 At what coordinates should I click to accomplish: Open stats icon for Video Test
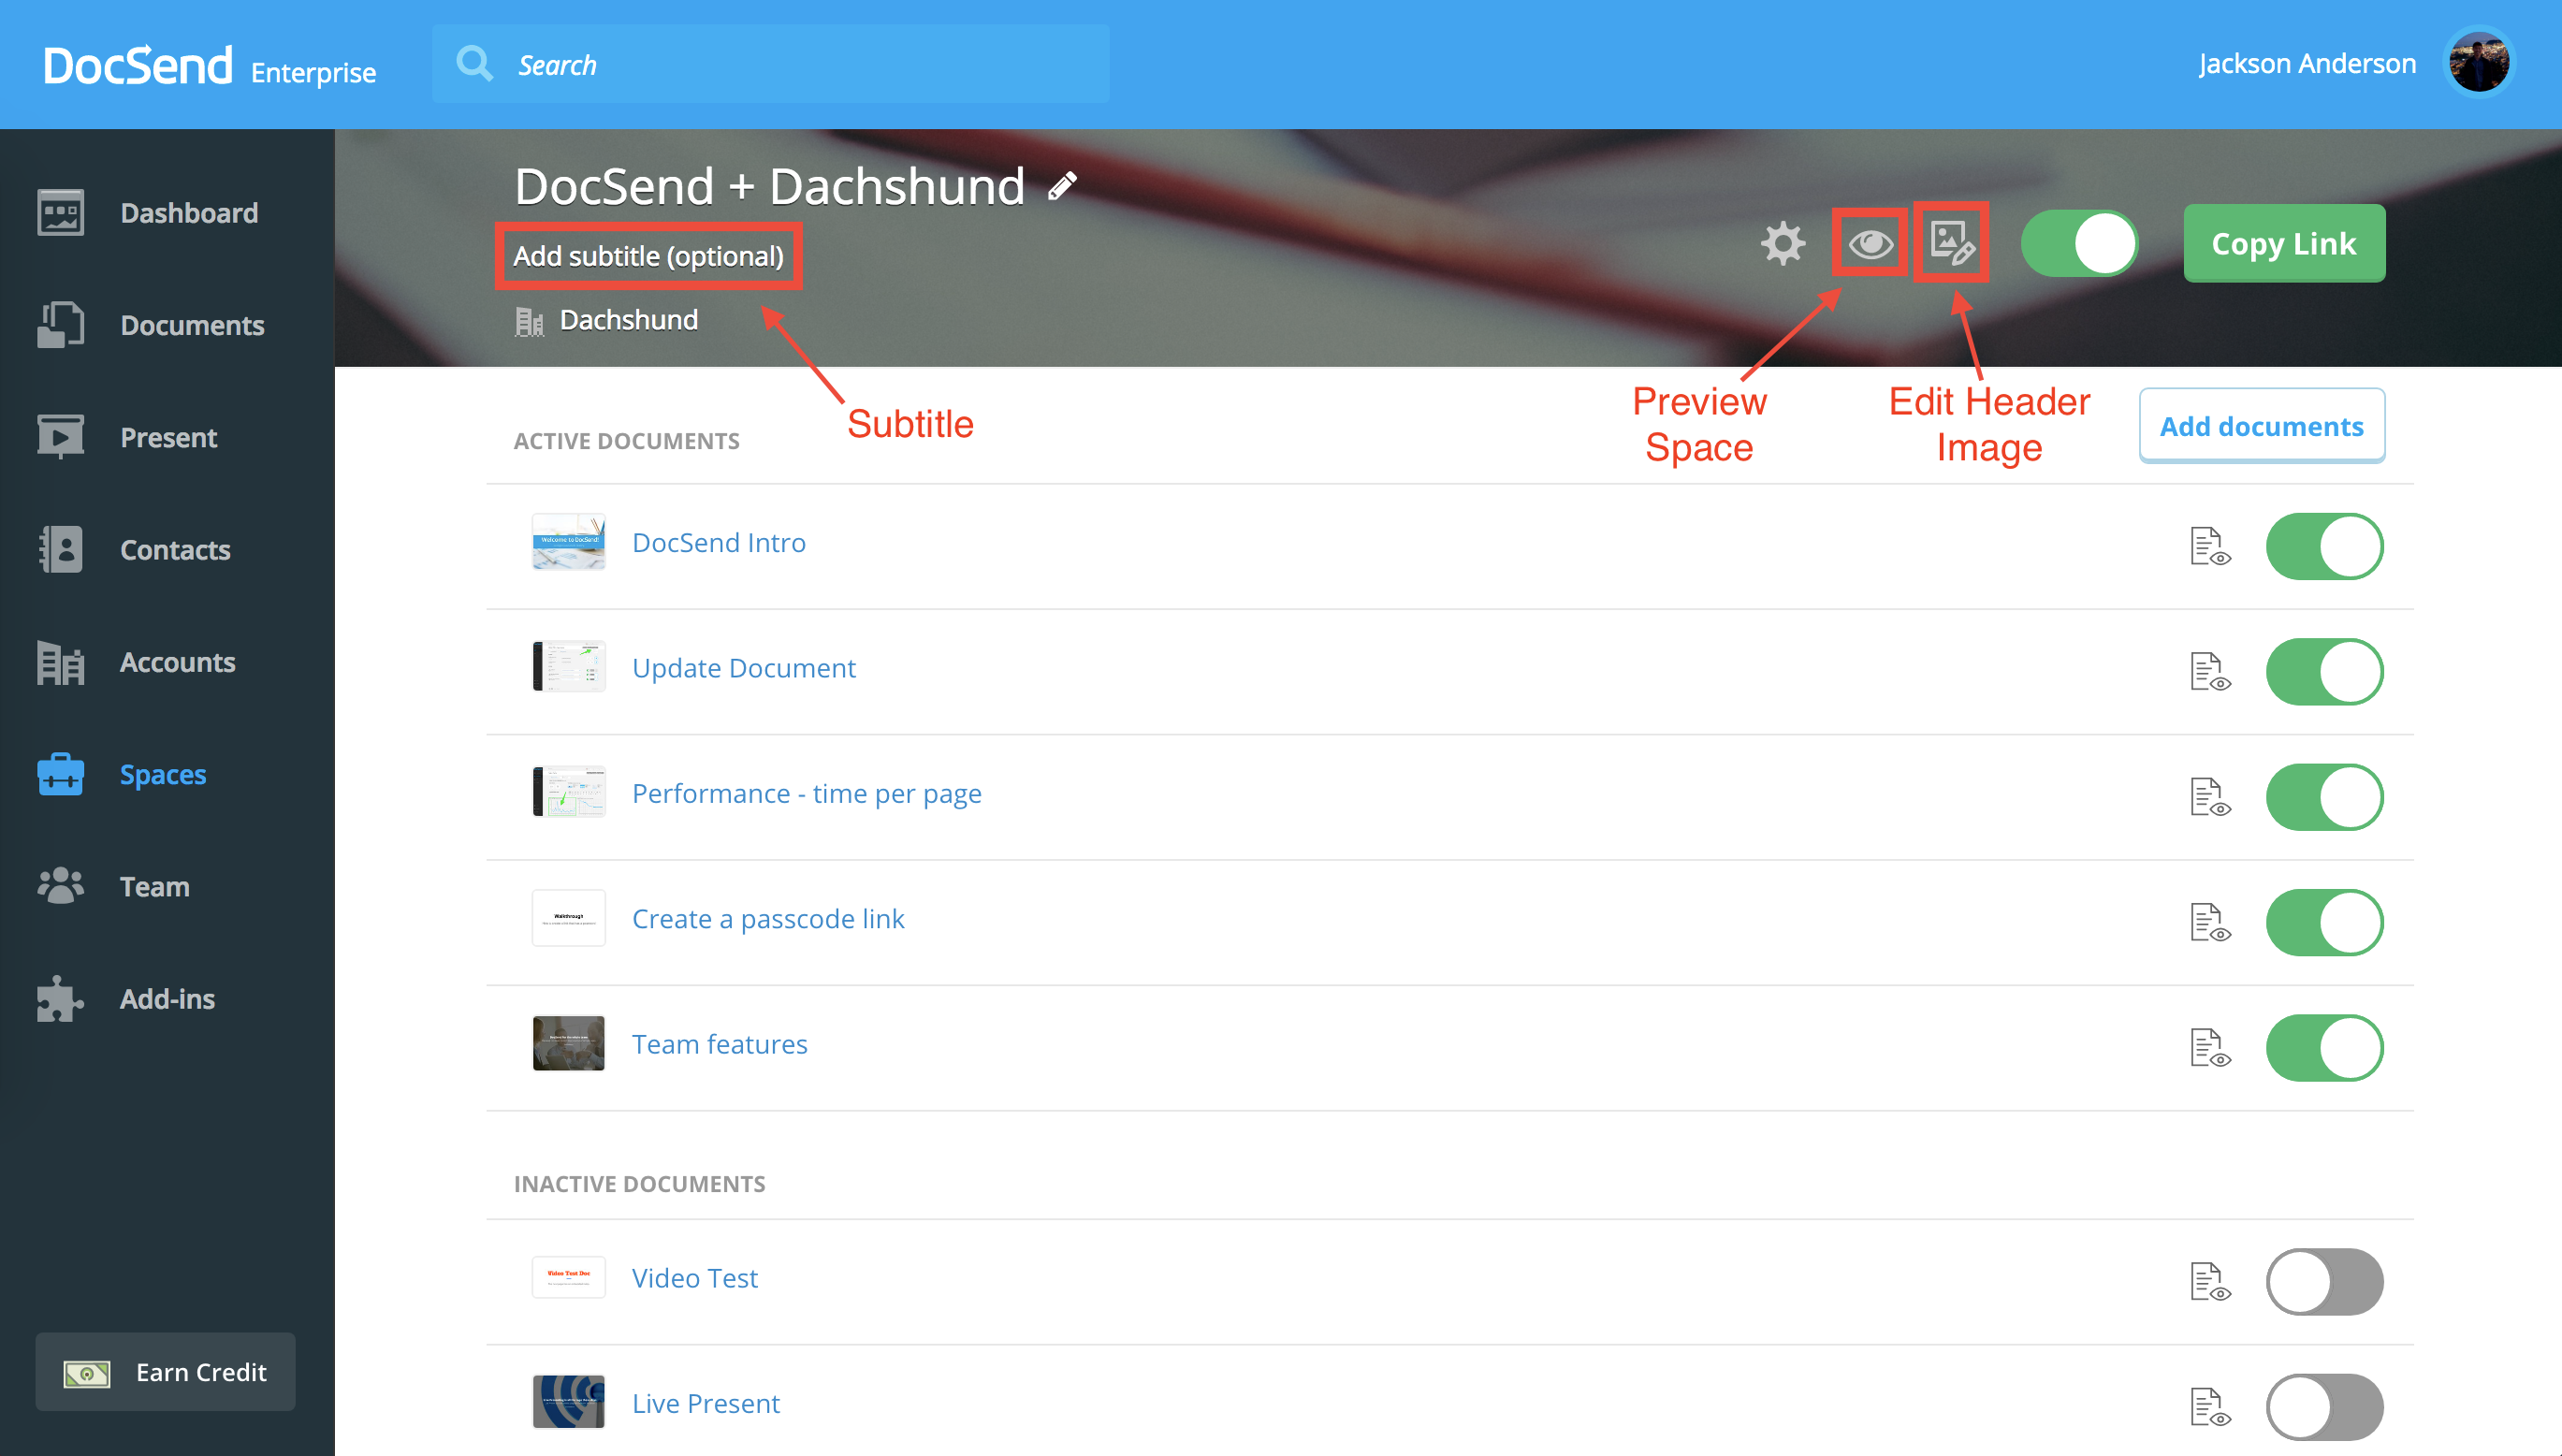2209,1281
